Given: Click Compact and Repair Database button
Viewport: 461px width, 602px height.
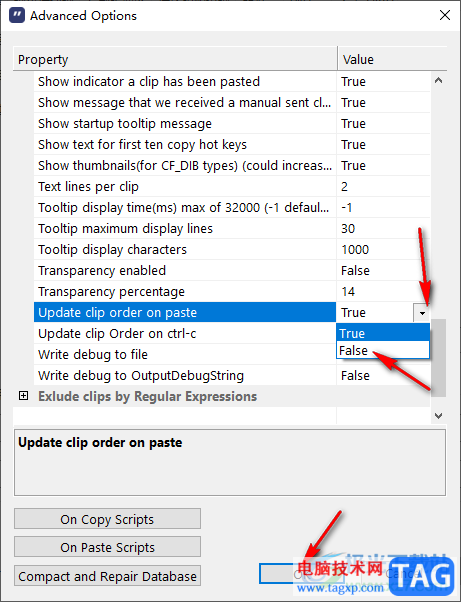Looking at the screenshot, I should (107, 576).
